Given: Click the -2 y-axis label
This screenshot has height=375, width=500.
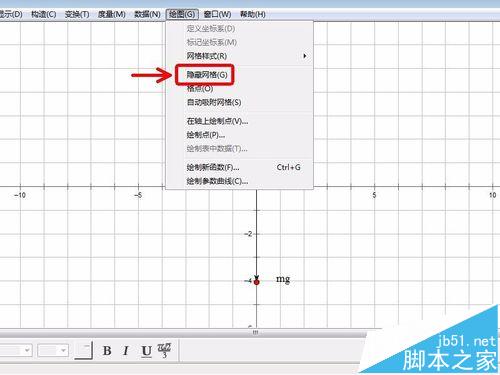Looking at the screenshot, I should [248, 234].
